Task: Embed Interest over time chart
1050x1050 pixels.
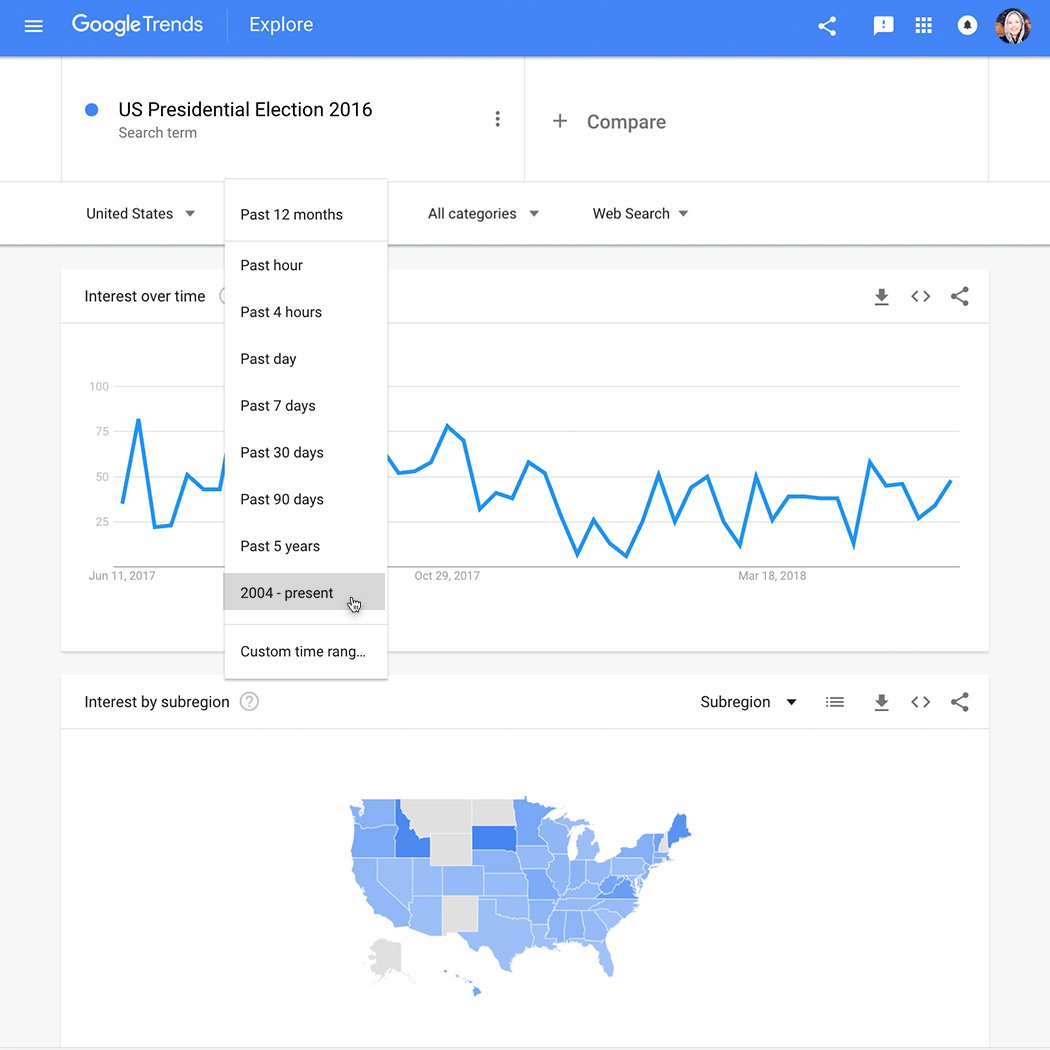Action: pos(920,296)
